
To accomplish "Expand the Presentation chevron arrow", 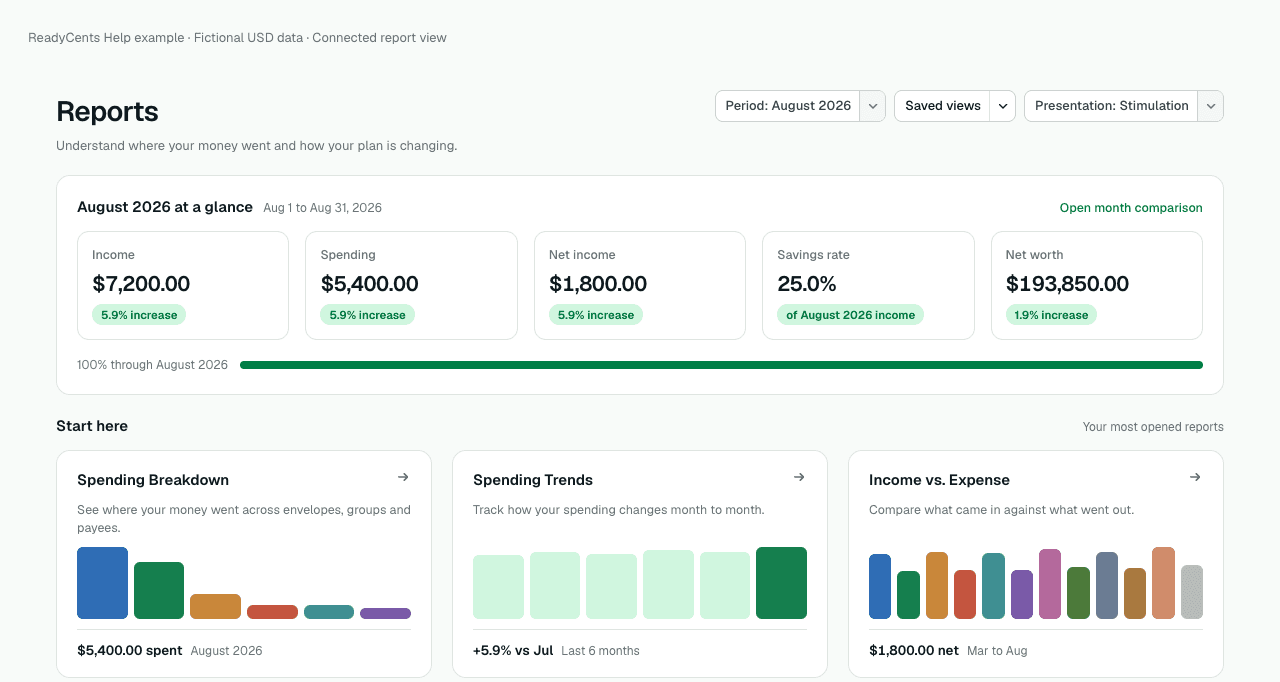I will point(1210,106).
